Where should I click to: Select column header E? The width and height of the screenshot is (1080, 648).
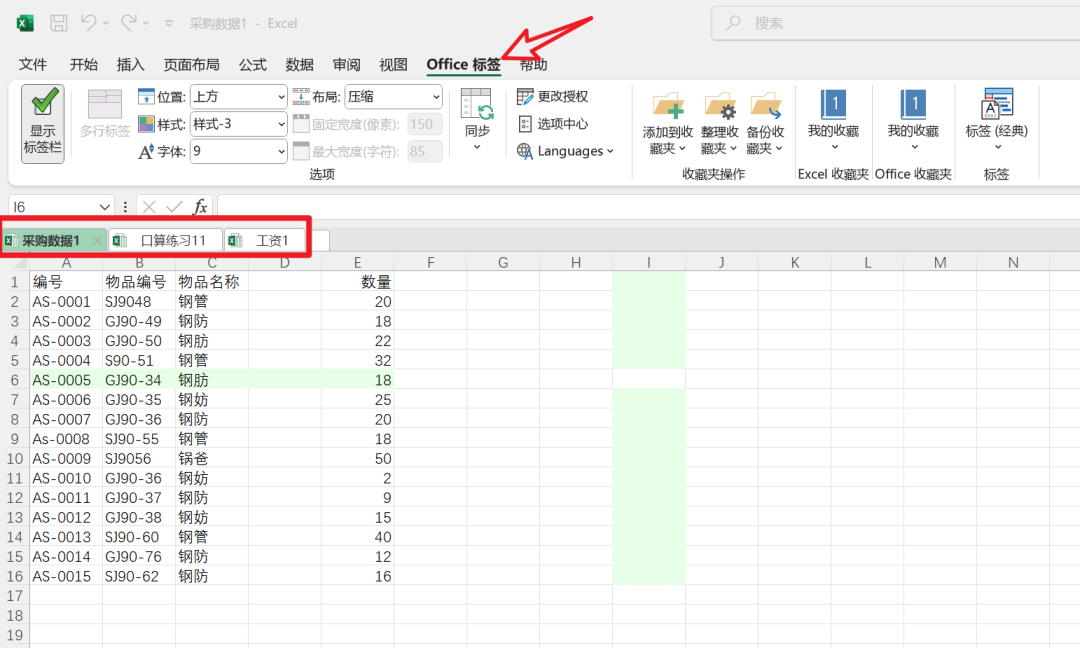tap(357, 262)
